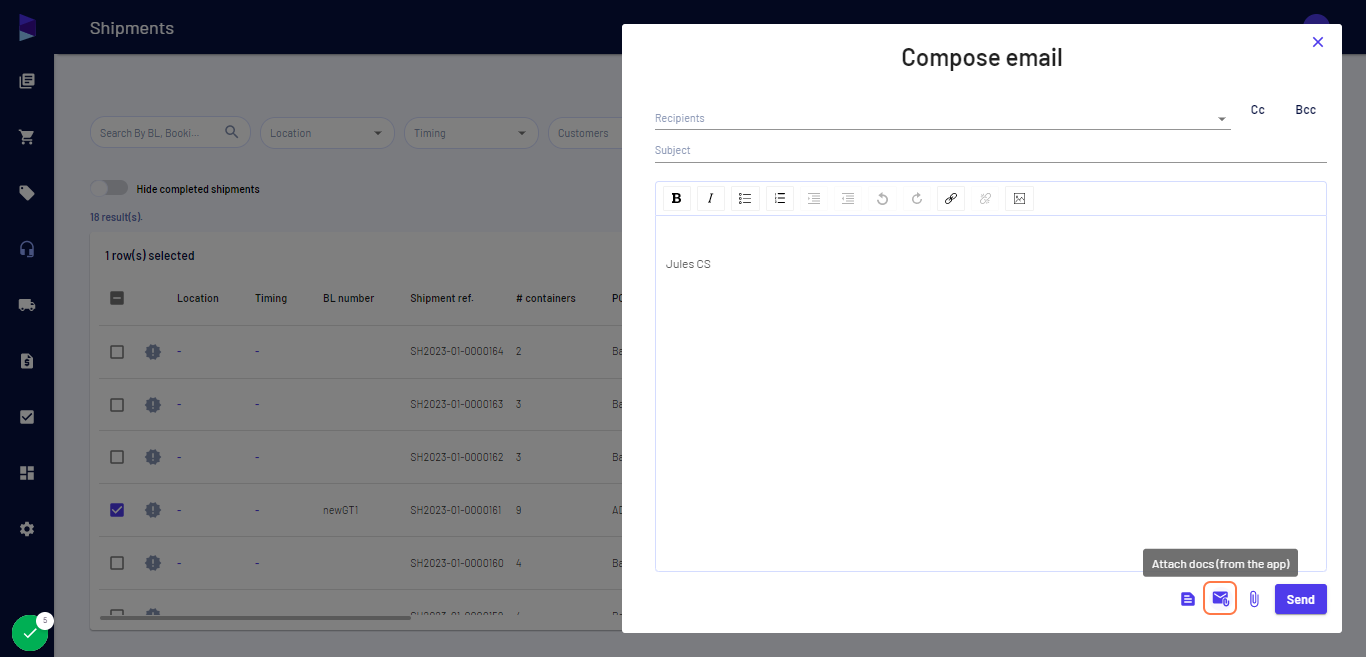Image resolution: width=1366 pixels, height=657 pixels.
Task: Redo the last edit in the email body
Action: [x=917, y=198]
